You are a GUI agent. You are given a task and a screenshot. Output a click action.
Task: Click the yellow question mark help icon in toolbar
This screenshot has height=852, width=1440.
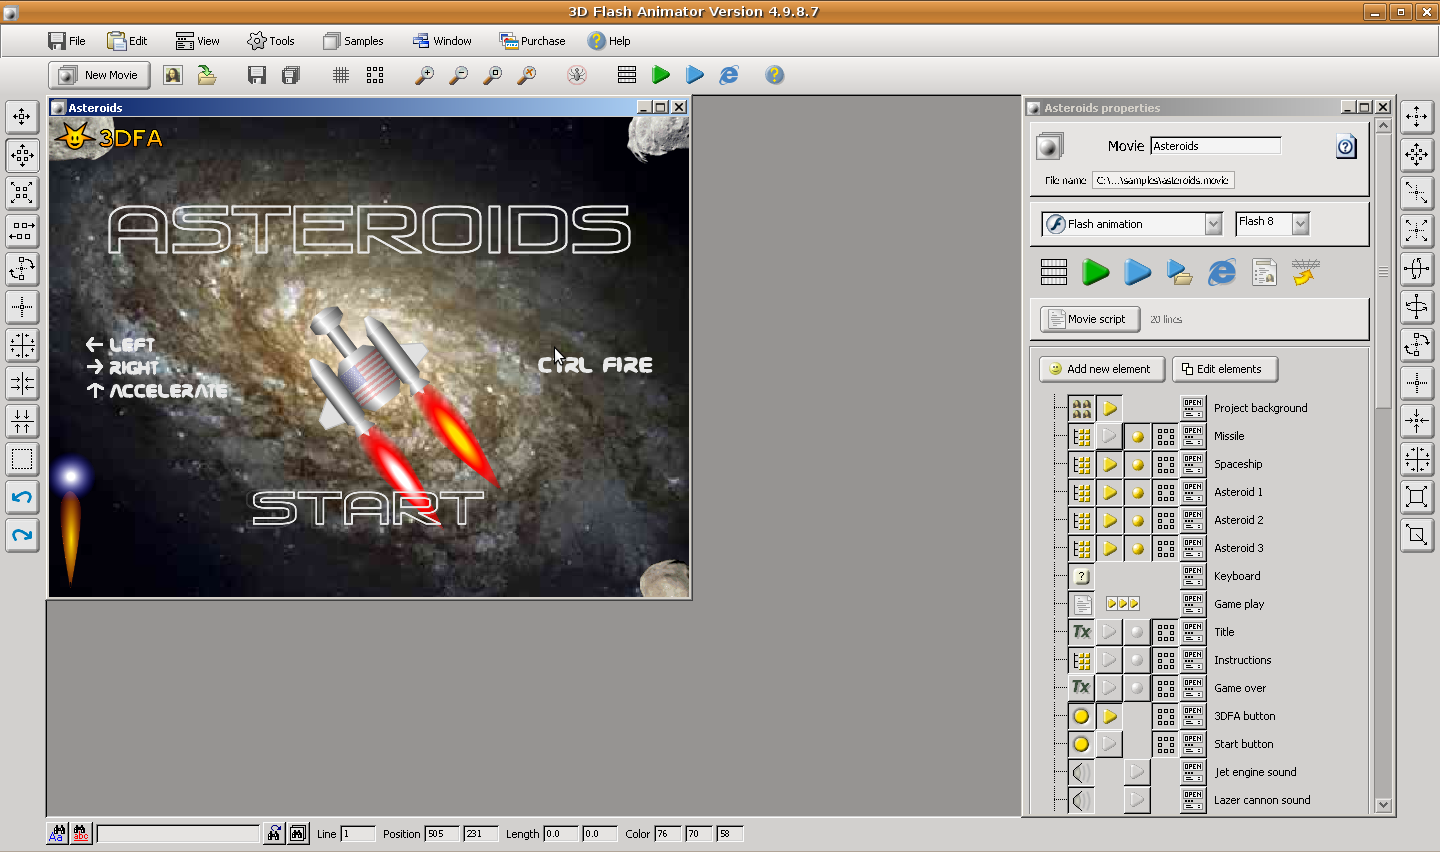tap(775, 75)
